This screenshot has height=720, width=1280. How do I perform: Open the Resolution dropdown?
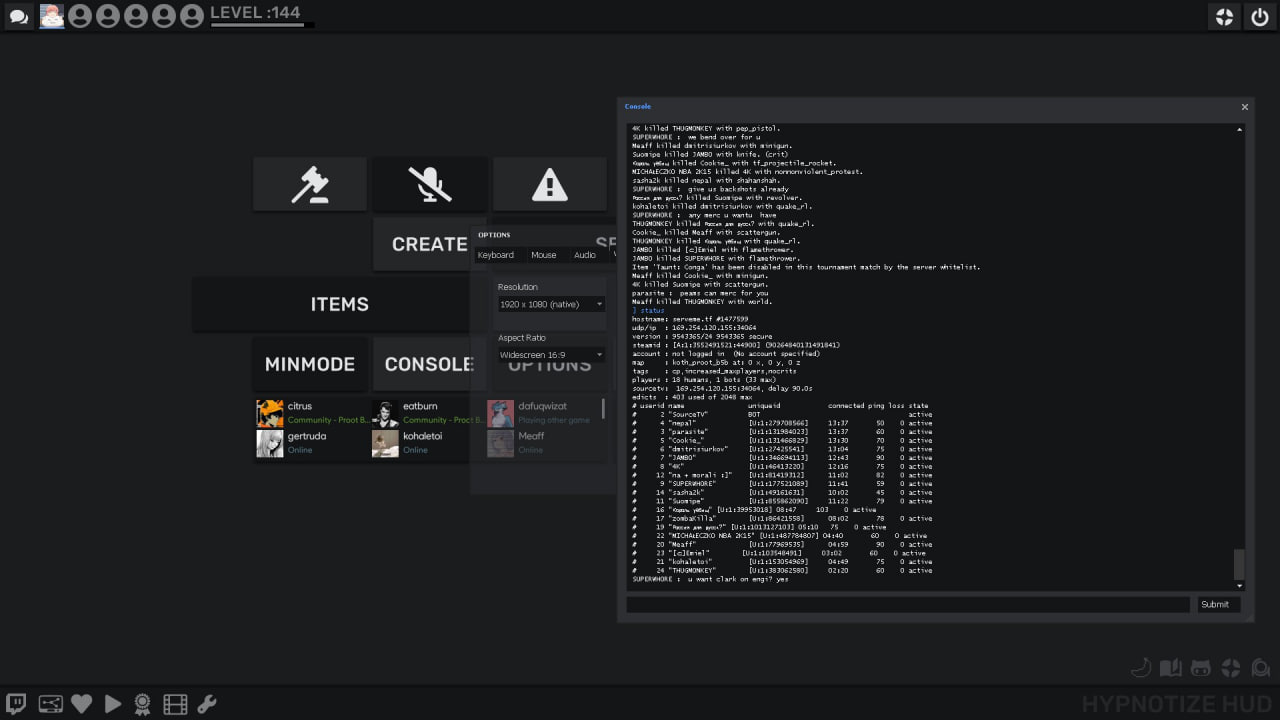coord(551,304)
